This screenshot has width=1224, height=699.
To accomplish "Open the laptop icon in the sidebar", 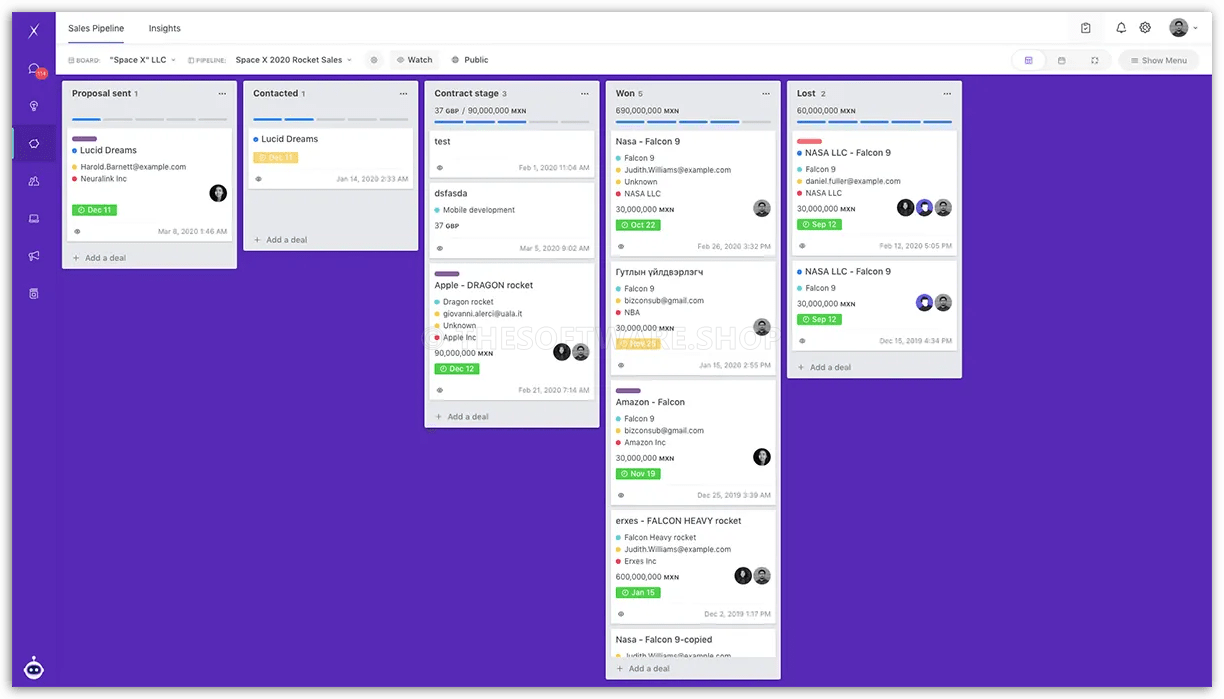I will (x=34, y=218).
